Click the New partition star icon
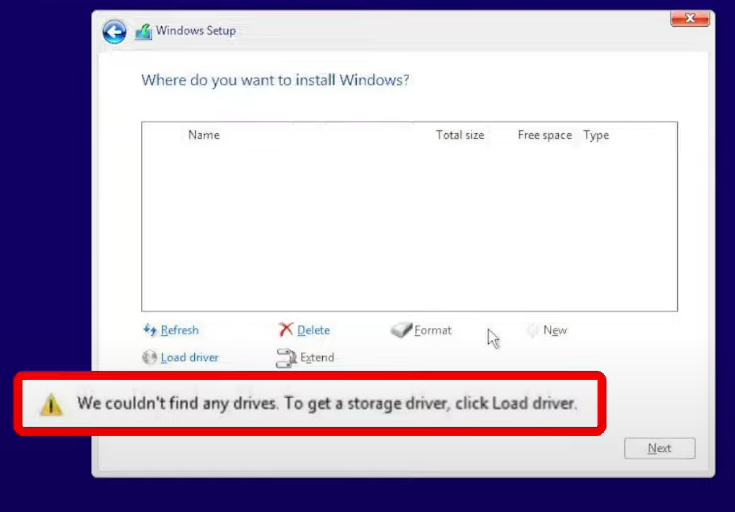Image resolution: width=735 pixels, height=512 pixels. point(532,330)
